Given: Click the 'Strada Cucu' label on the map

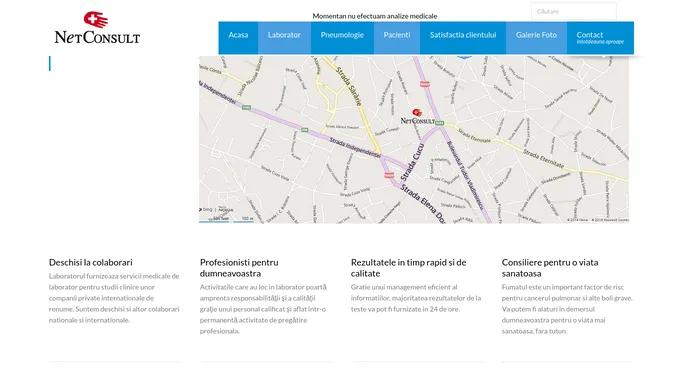Looking at the screenshot, I should (x=412, y=162).
